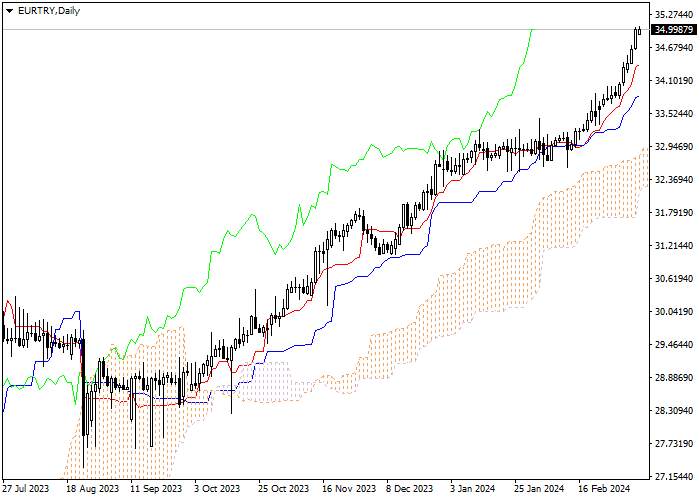Click the 29.46440 price axis label
This screenshot has height=500, width=700.
point(674,345)
